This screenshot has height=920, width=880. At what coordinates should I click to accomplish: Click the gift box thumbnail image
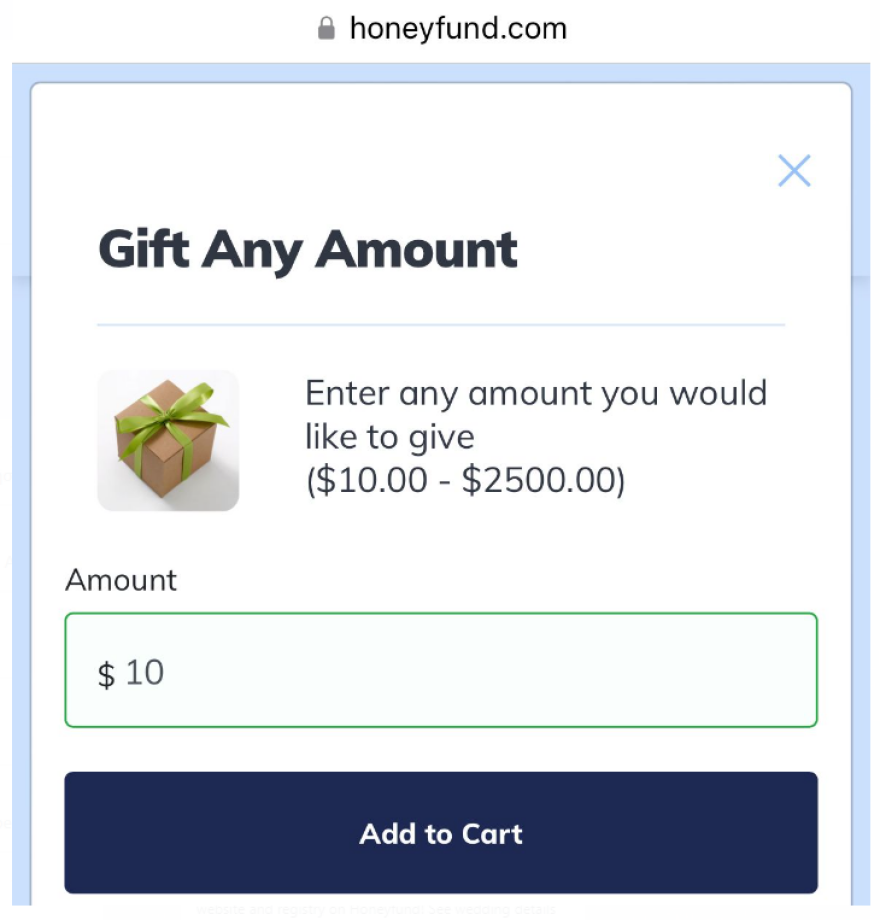pyautogui.click(x=168, y=440)
